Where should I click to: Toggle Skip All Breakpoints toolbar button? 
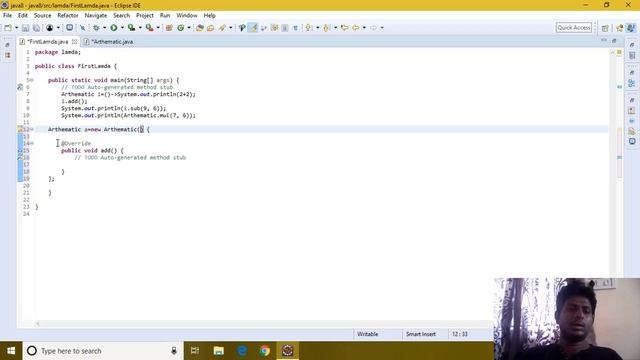pyautogui.click(x=82, y=28)
